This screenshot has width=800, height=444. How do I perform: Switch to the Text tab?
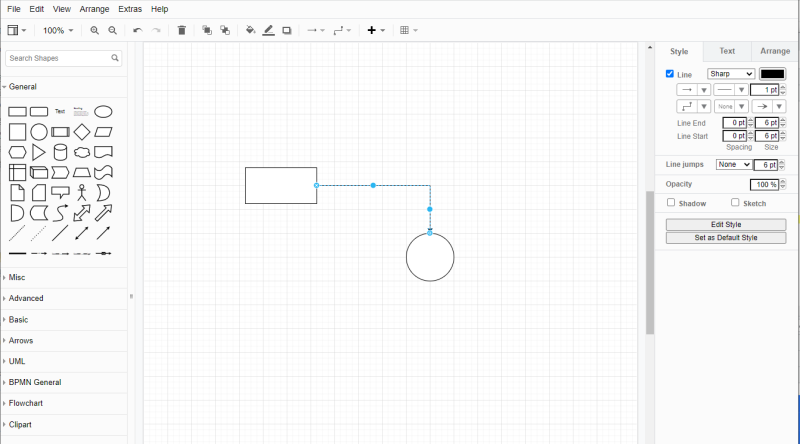point(727,51)
